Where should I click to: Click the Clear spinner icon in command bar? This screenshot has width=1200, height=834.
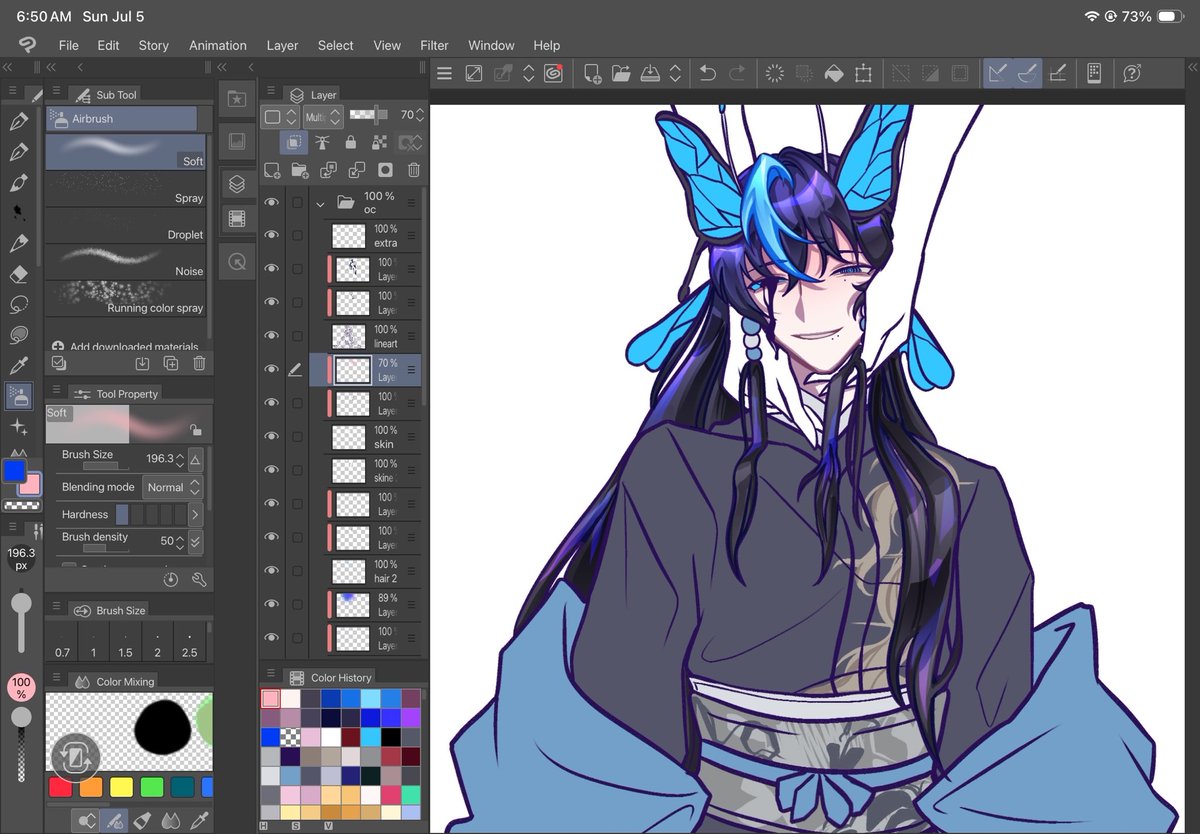coord(774,73)
